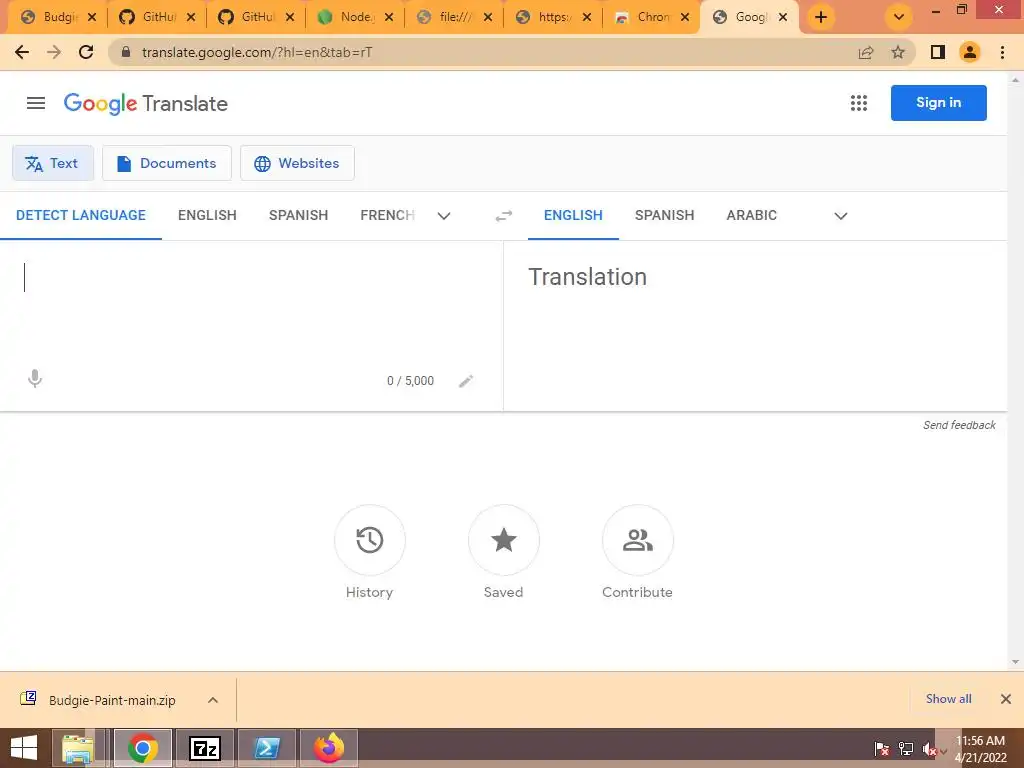Switch to Websites translation mode

click(297, 163)
